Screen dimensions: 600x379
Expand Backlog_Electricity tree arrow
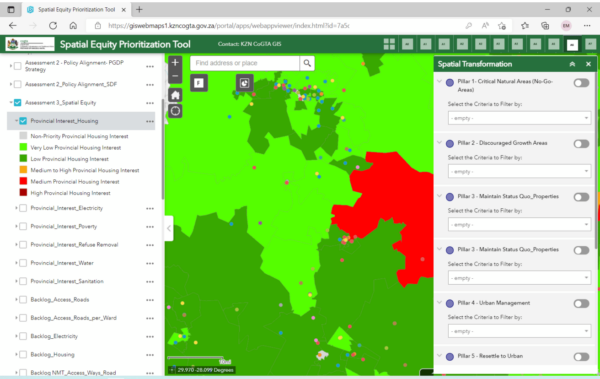[16, 336]
